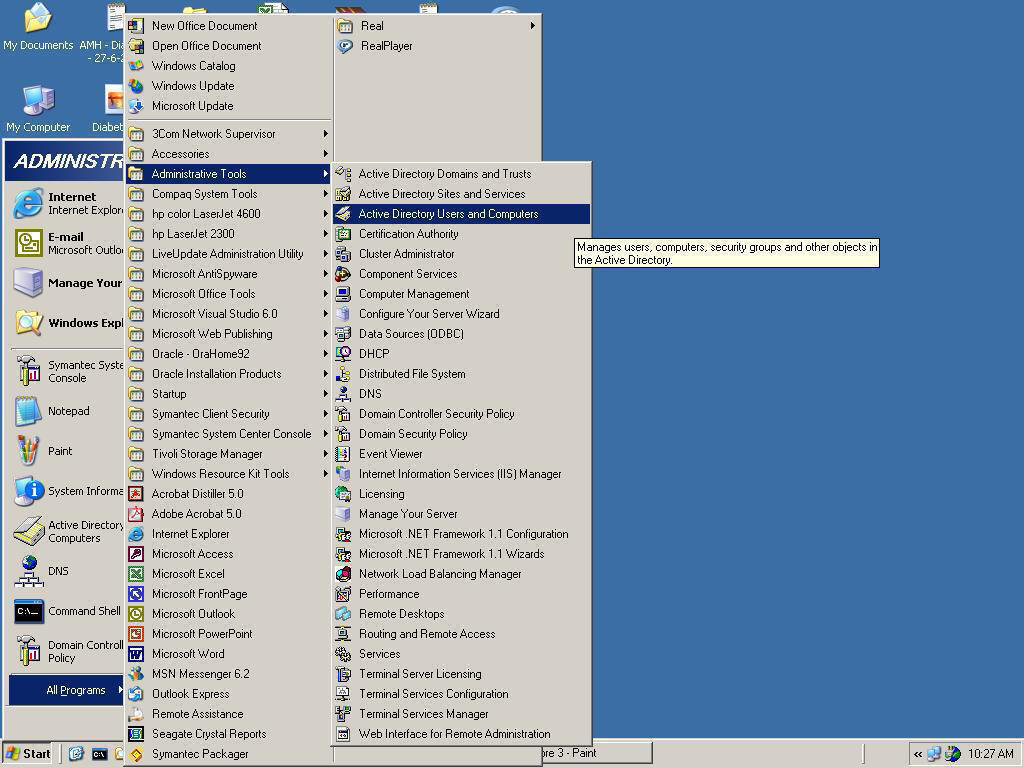This screenshot has height=768, width=1024.
Task: Click the Microsoft Access icon
Action: point(136,554)
